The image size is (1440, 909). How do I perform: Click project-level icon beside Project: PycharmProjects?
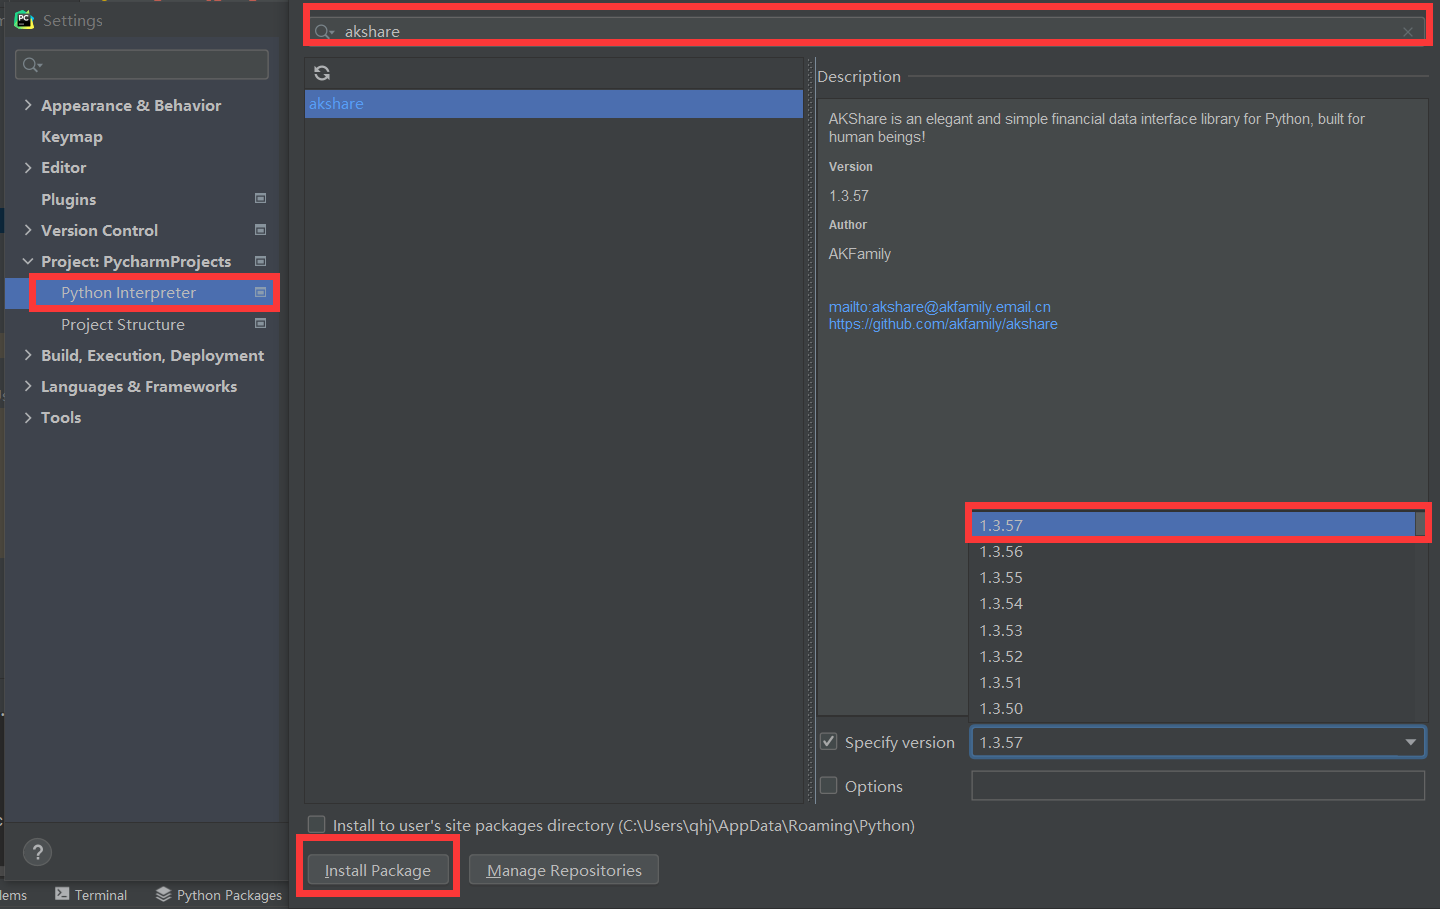(260, 261)
